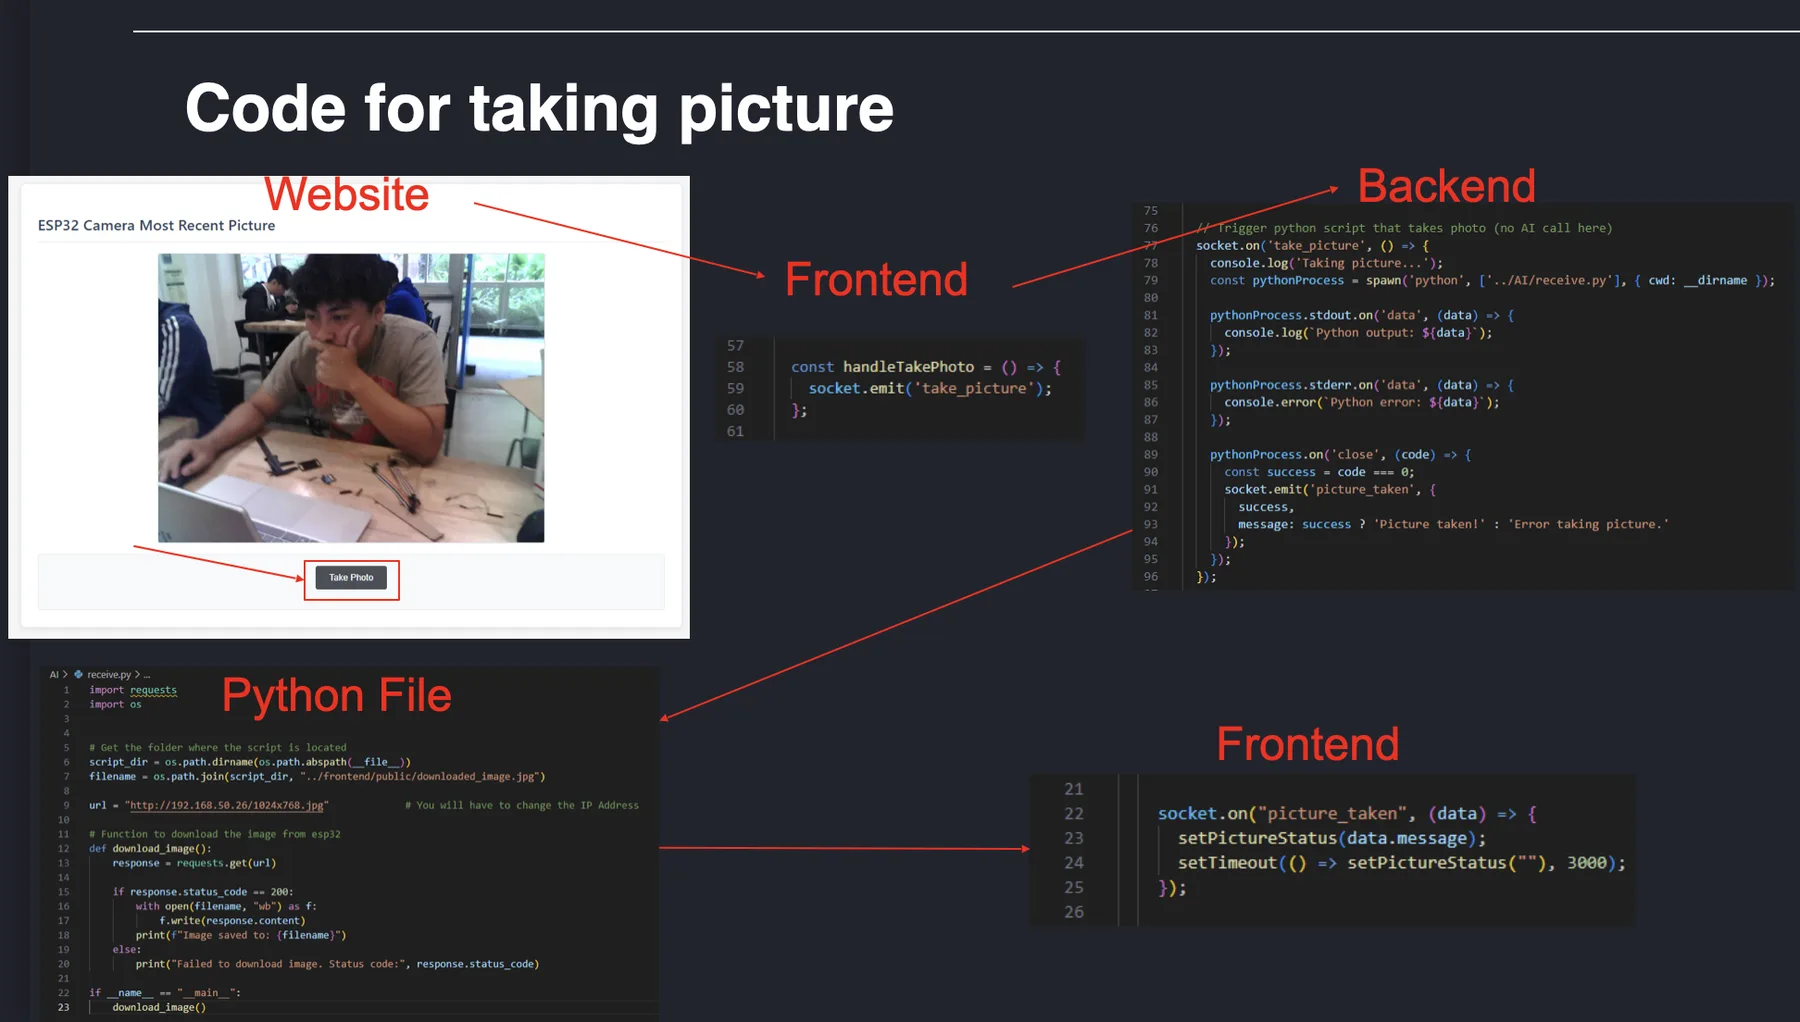
Task: Click the 'const success = code === 0' line
Action: pyautogui.click(x=1320, y=472)
